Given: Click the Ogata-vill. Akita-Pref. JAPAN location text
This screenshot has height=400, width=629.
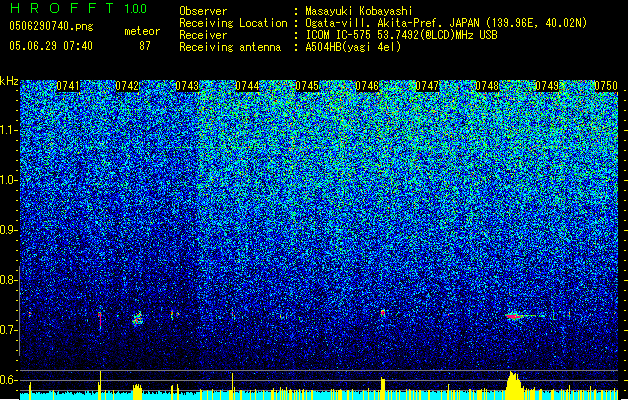Looking at the screenshot, I should (446, 23).
